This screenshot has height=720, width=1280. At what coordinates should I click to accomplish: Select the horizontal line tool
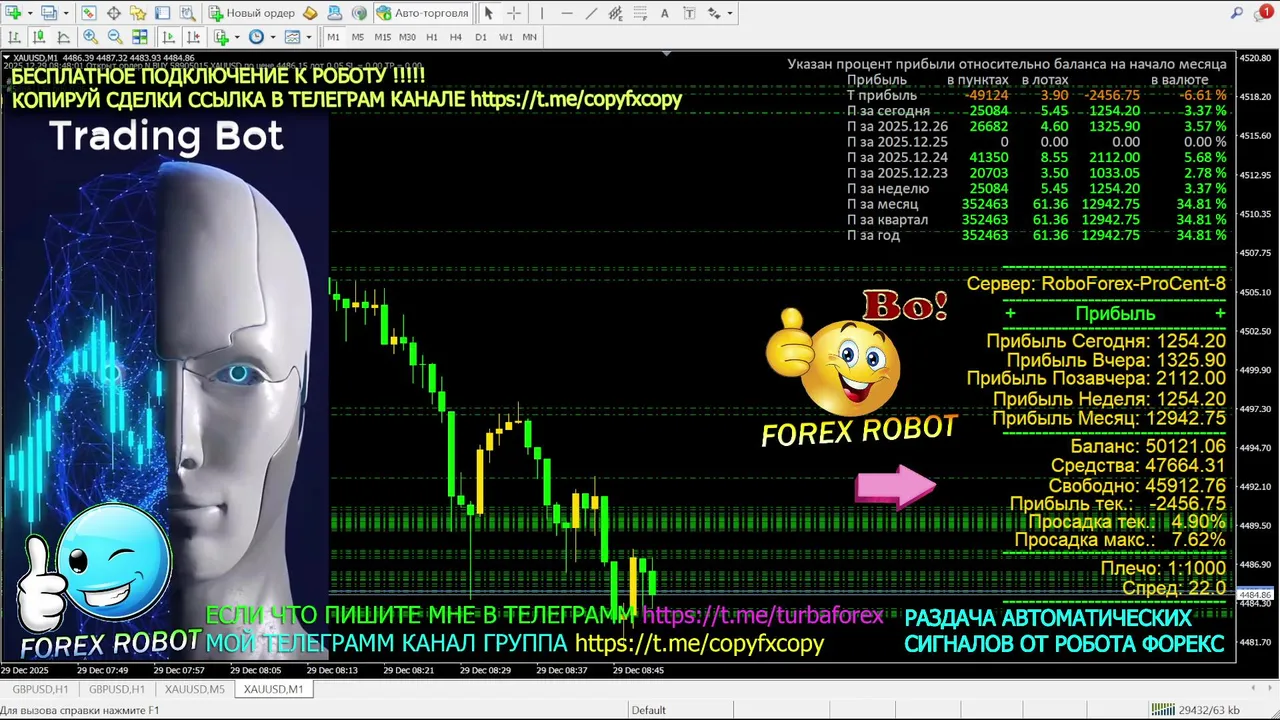pos(567,13)
